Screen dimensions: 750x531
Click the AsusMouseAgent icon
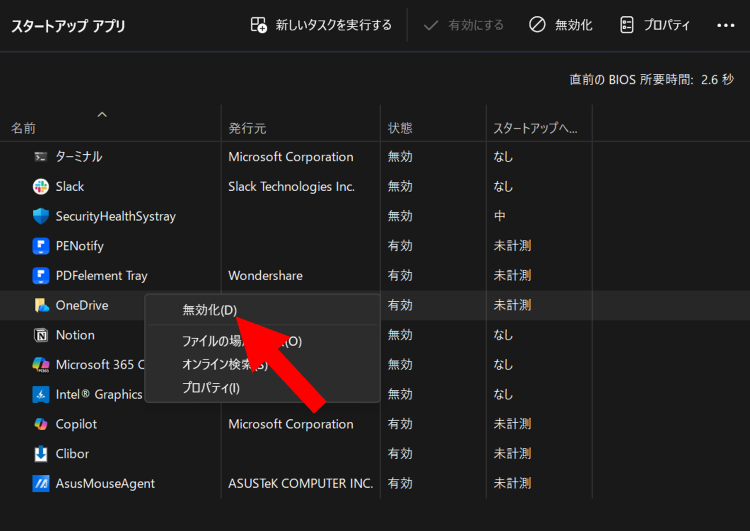point(41,484)
